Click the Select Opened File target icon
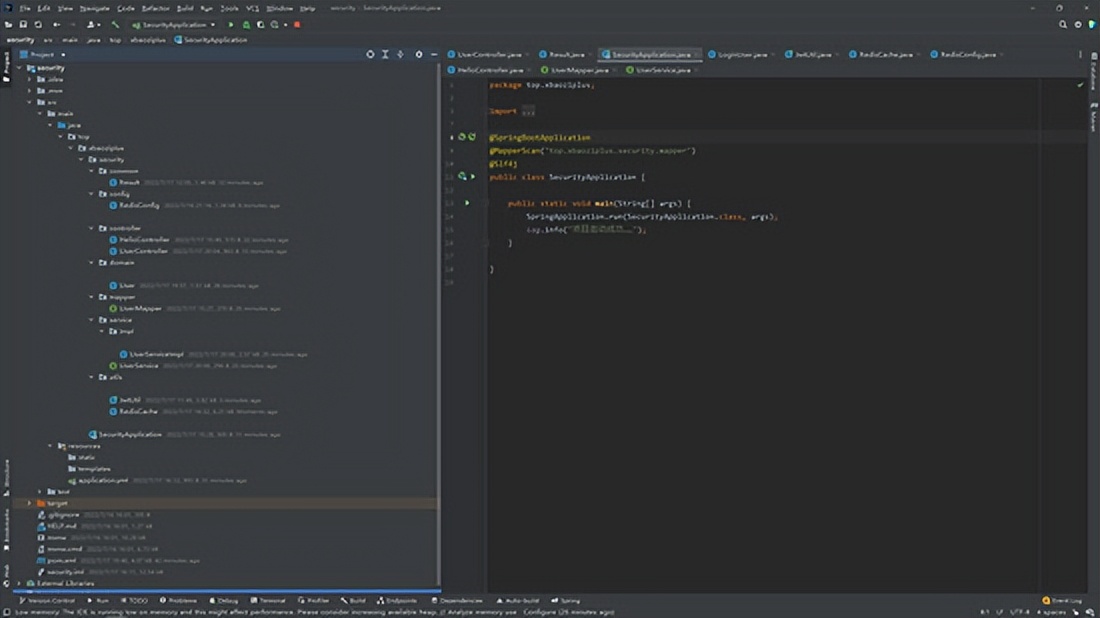Image resolution: width=1100 pixels, height=618 pixels. tap(370, 54)
